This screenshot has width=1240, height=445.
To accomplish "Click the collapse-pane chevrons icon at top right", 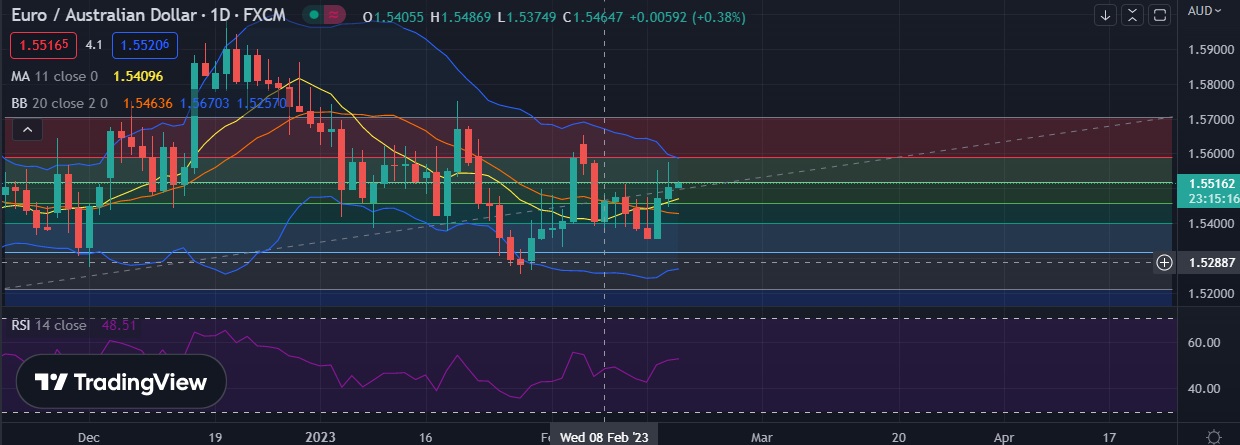I will click(1132, 14).
